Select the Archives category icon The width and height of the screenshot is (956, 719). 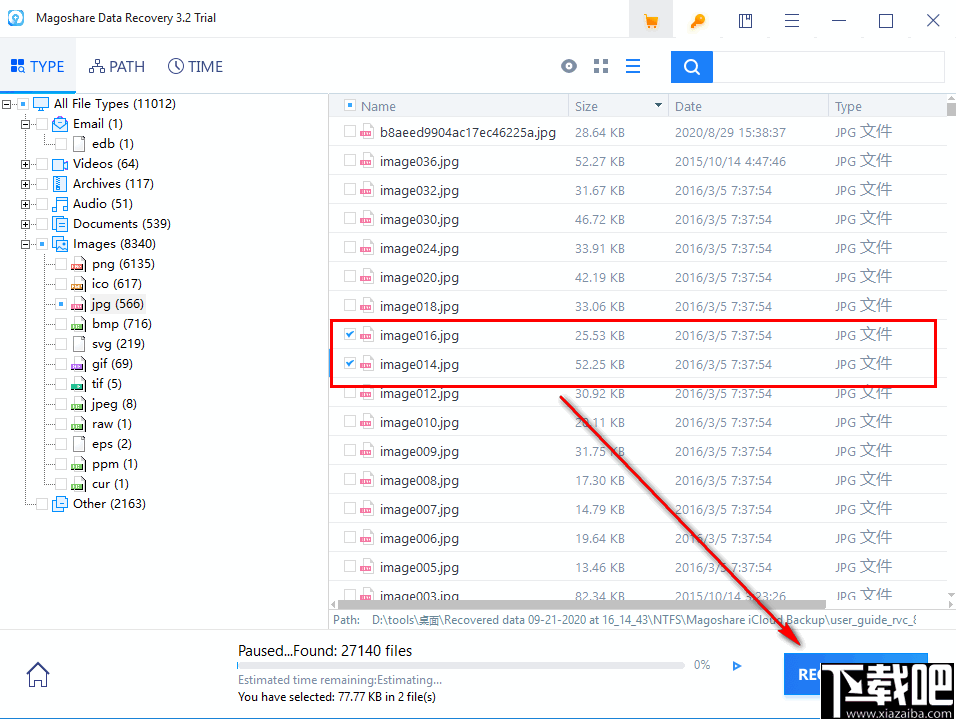coord(60,184)
